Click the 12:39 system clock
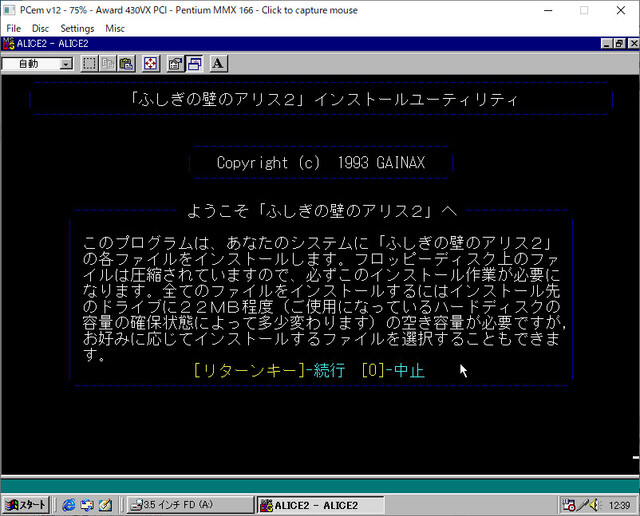 (619, 505)
